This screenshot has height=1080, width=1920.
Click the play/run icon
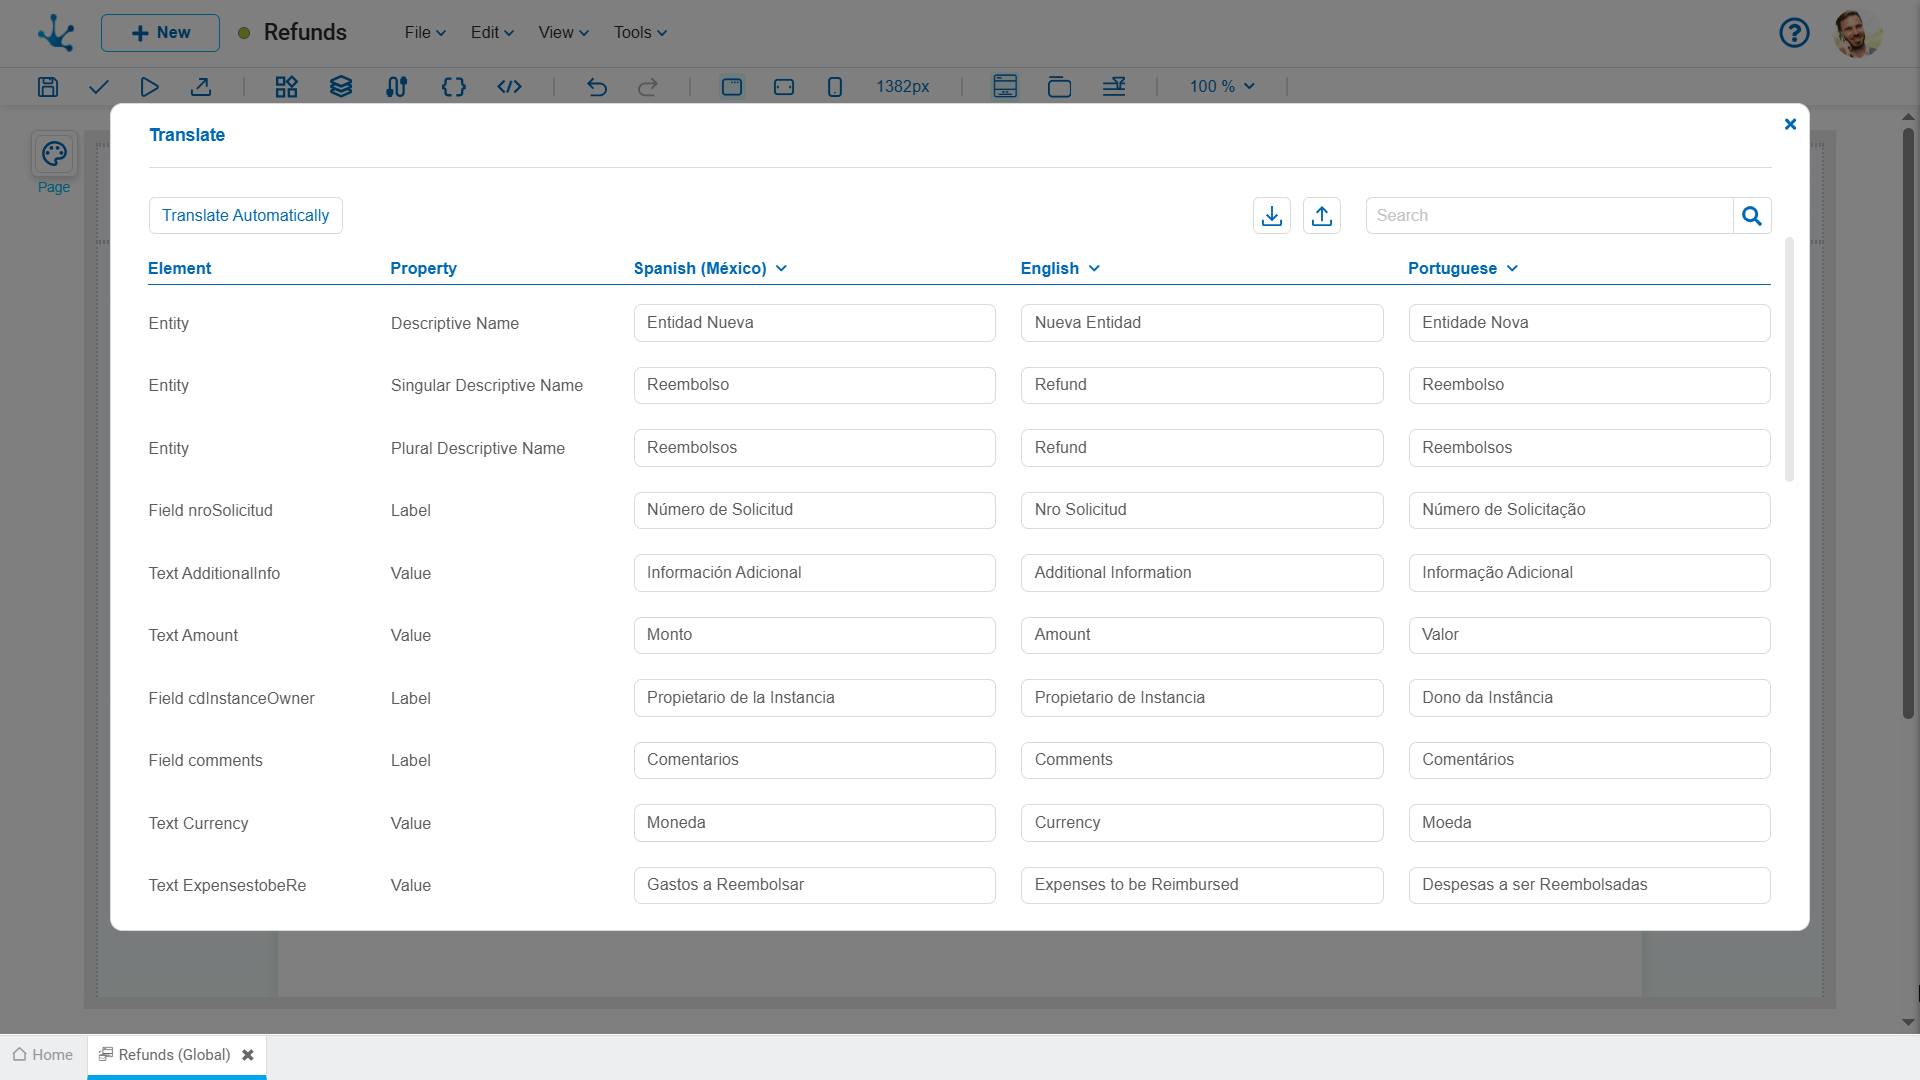(149, 87)
